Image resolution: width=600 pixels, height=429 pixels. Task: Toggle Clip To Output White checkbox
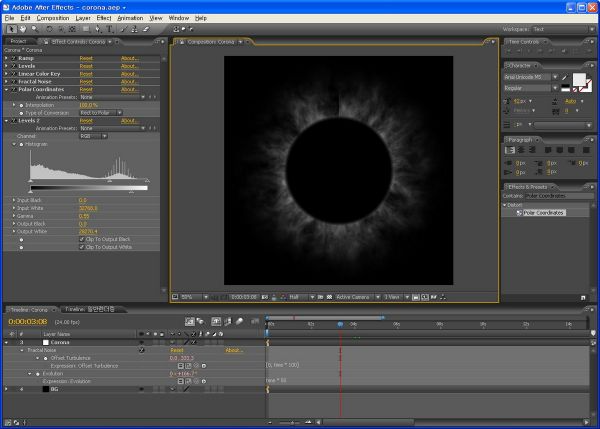click(82, 247)
